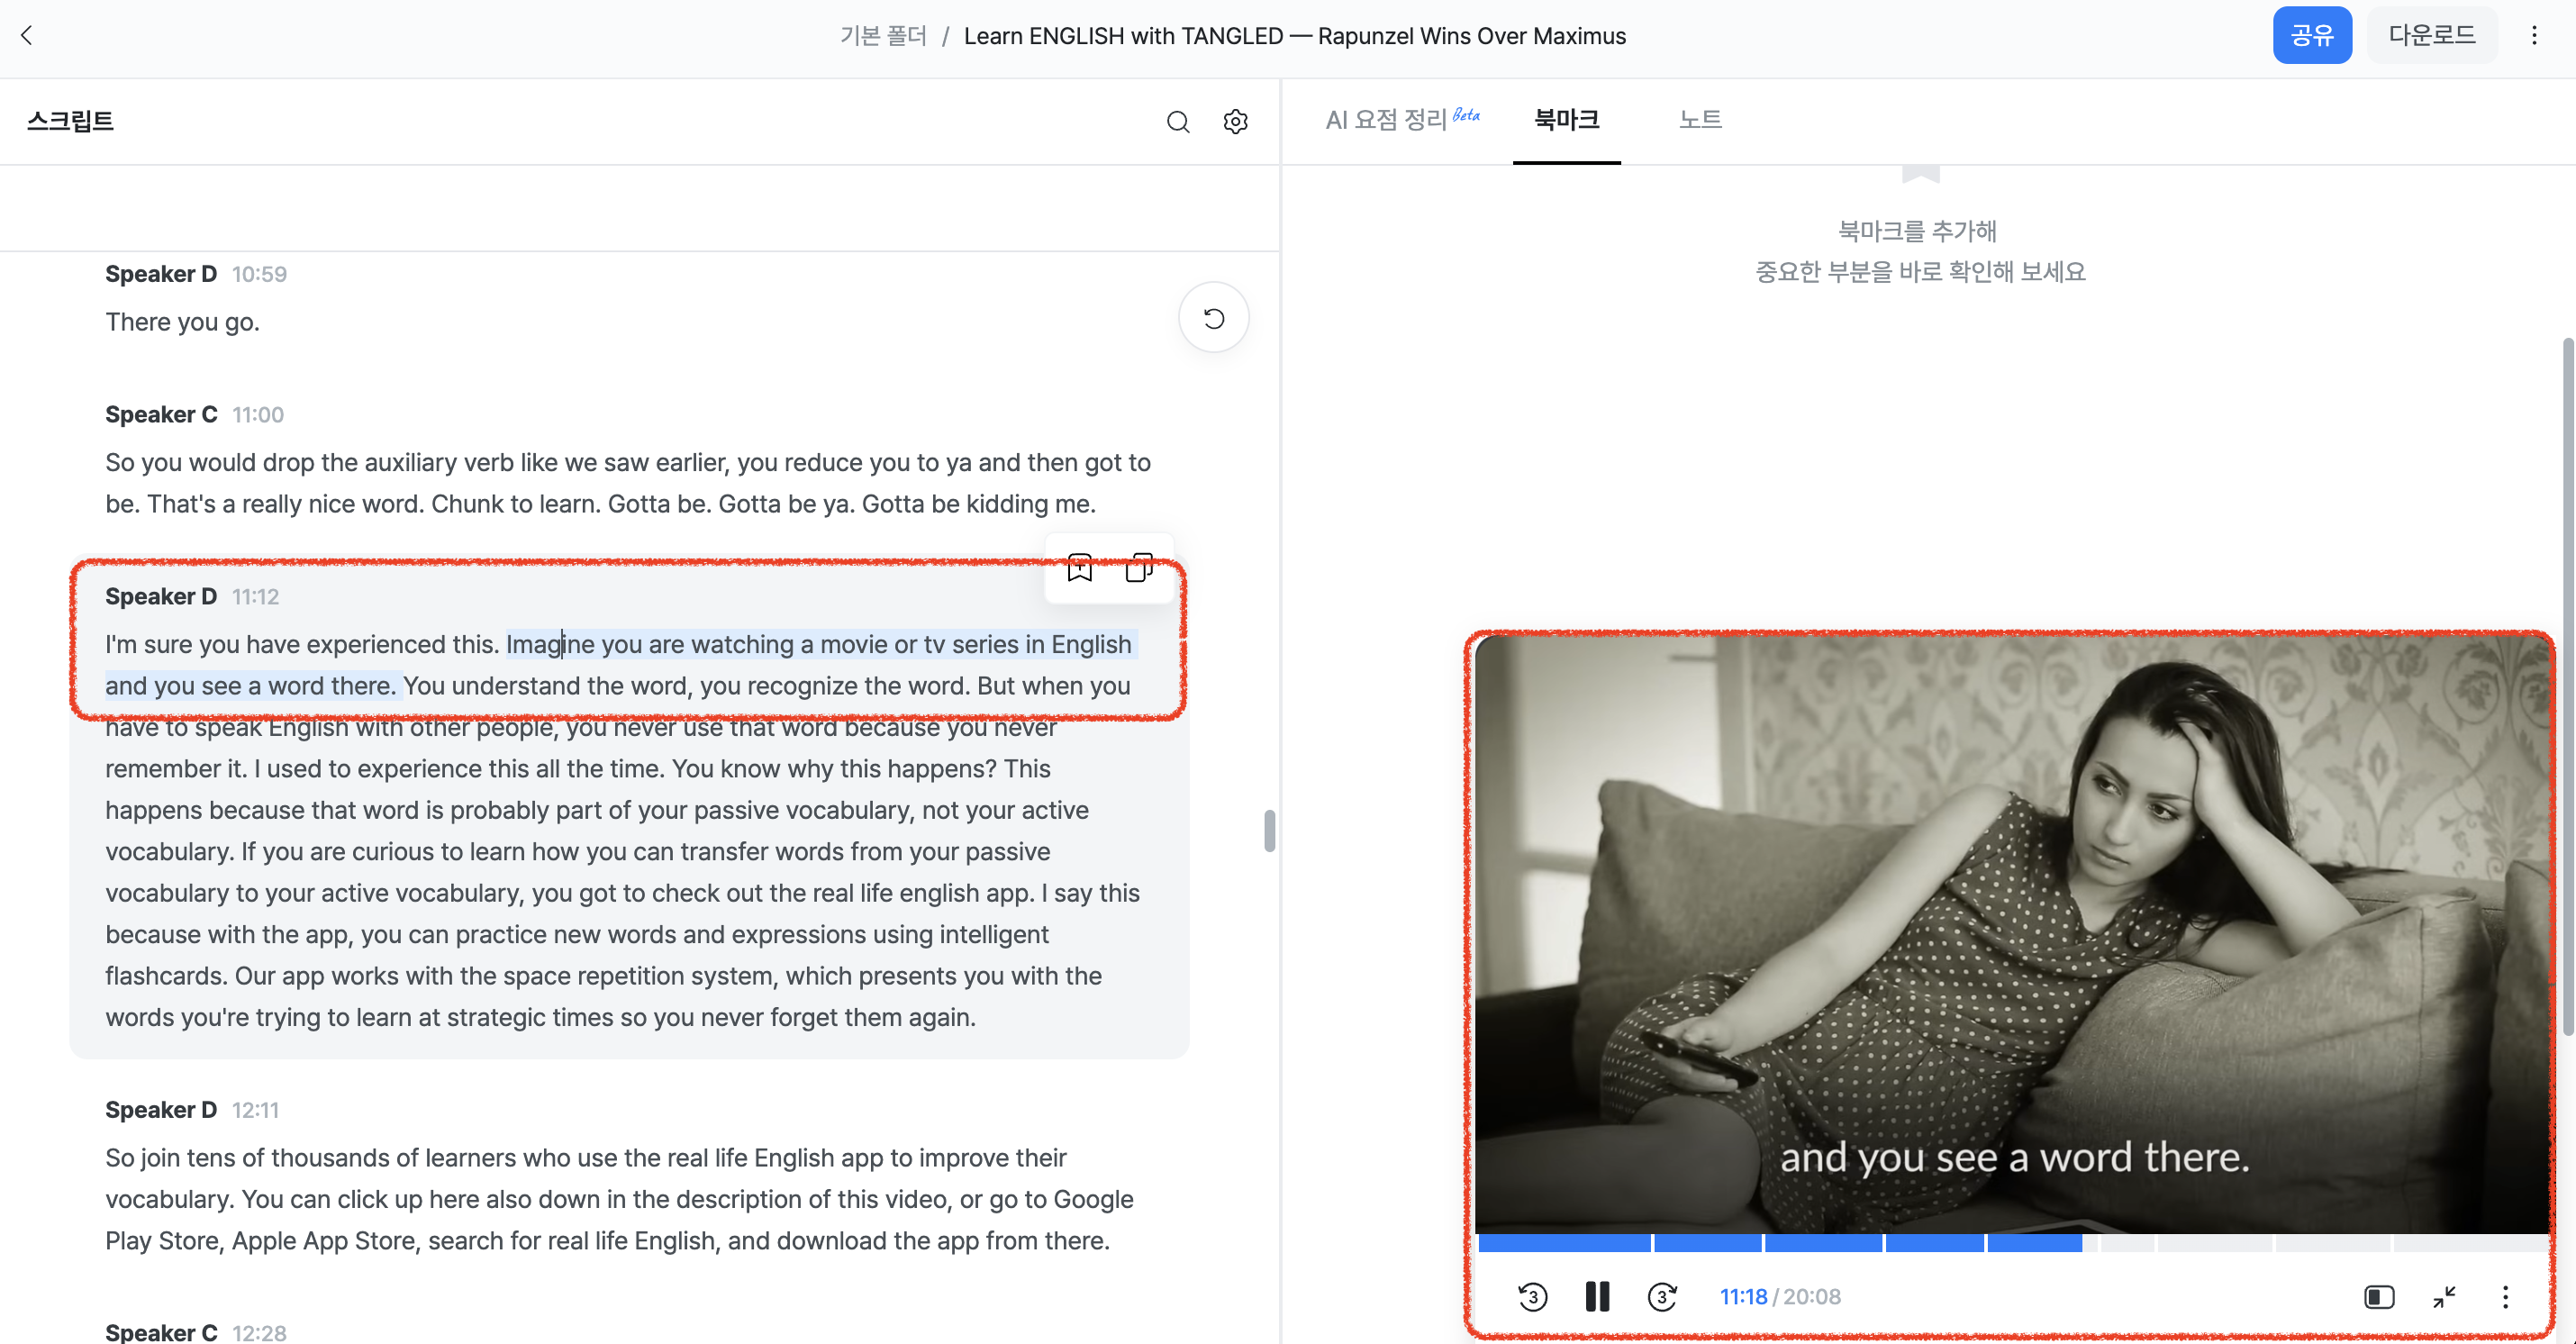Image resolution: width=2576 pixels, height=1344 pixels.
Task: Click the circular restore/refresh button in script
Action: [x=1214, y=318]
